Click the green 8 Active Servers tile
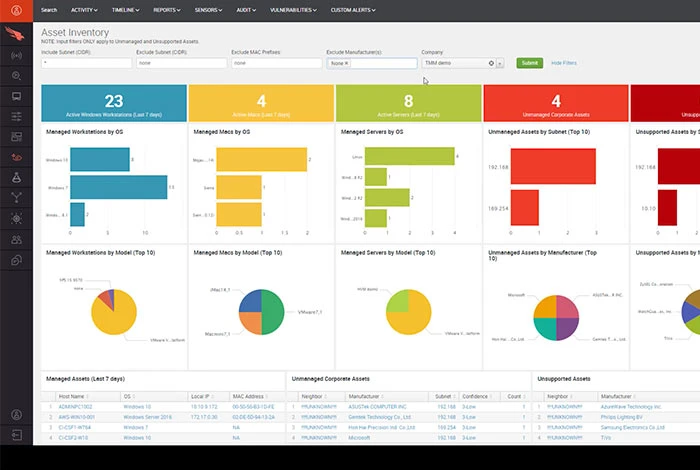Screen dimensions: 700x470 tap(408, 103)
